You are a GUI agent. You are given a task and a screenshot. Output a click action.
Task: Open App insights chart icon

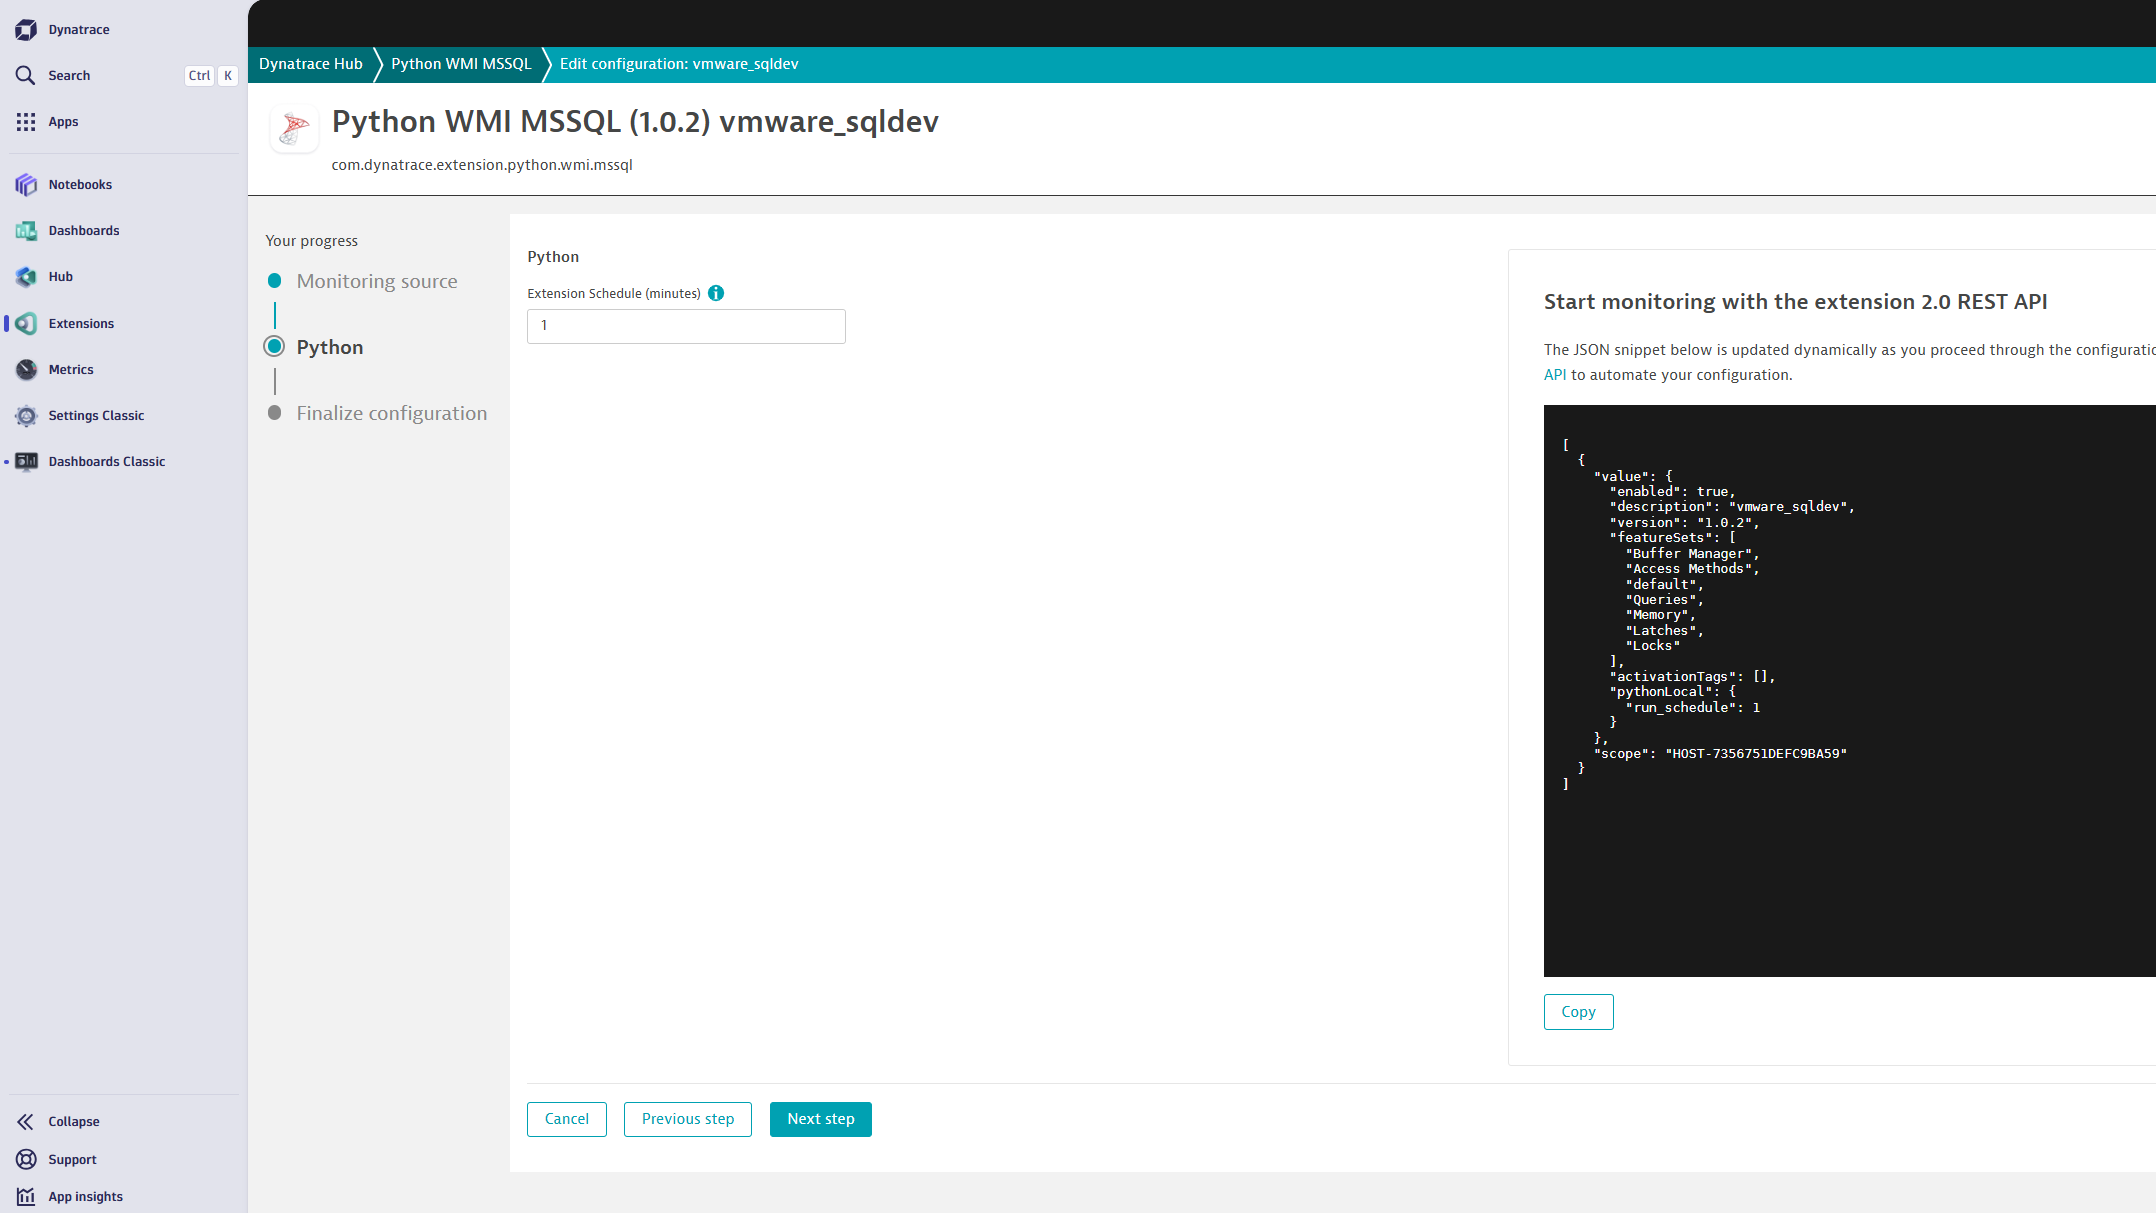pos(26,1197)
